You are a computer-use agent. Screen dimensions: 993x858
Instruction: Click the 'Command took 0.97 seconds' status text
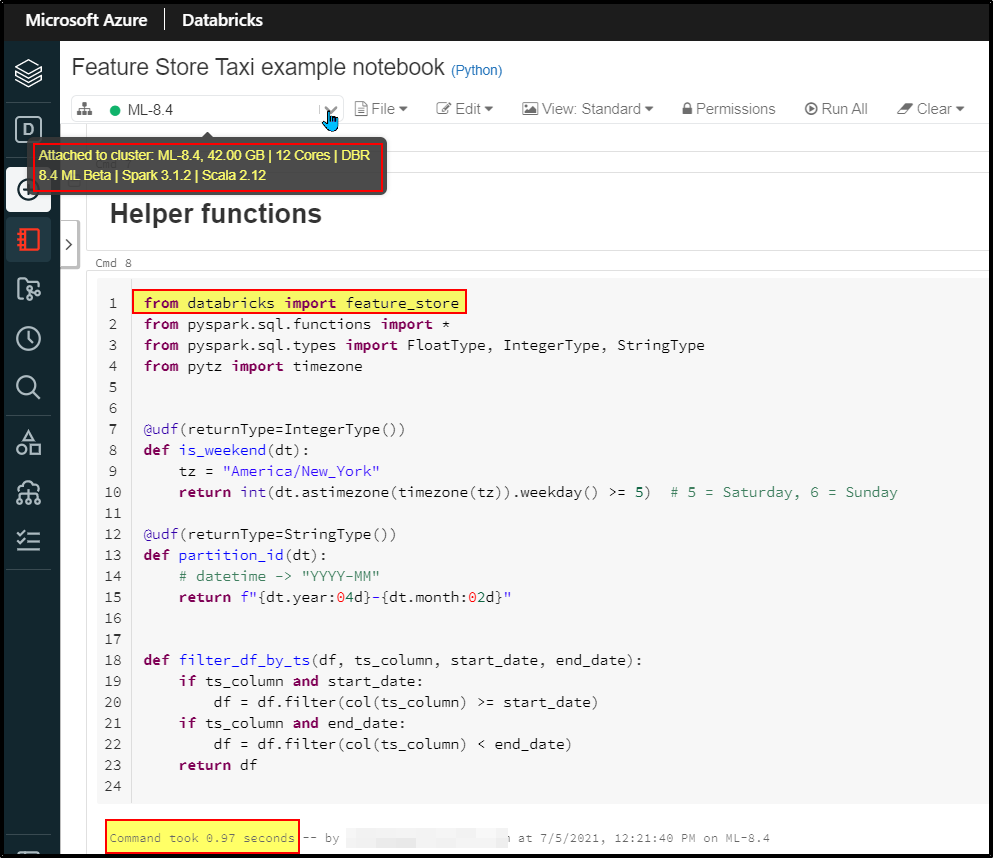click(202, 838)
